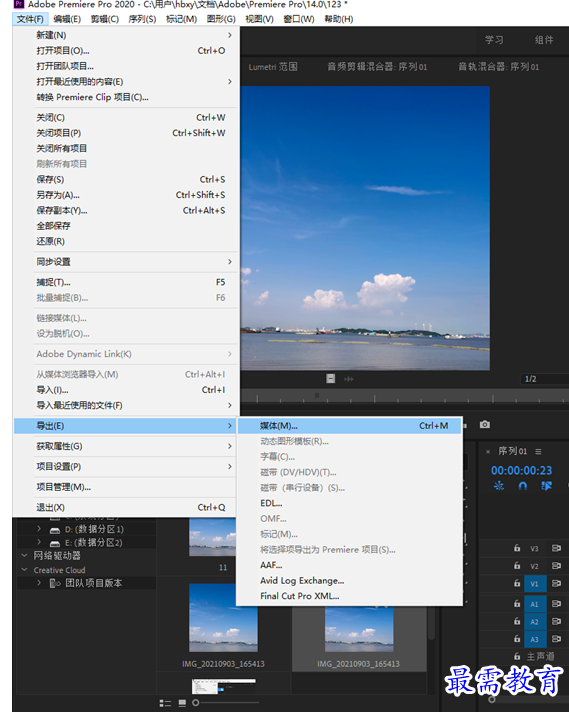Click the program monitor sky preview
Image resolution: width=569 pixels, height=712 pixels.
click(365, 228)
